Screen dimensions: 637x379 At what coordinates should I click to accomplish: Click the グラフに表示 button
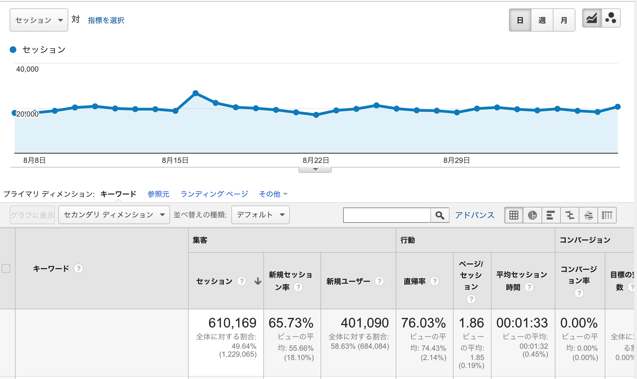click(x=32, y=215)
